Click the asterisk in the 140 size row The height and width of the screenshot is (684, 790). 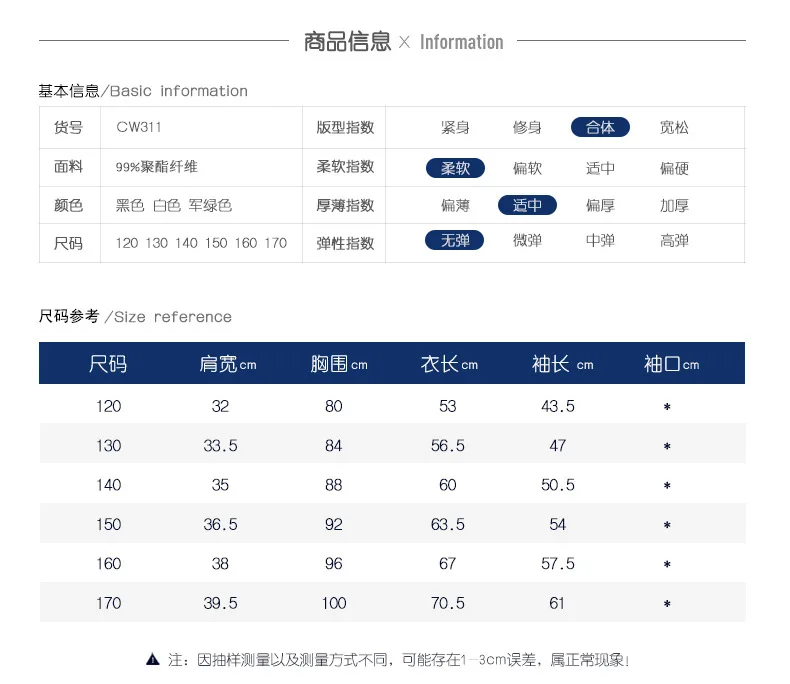[x=667, y=486]
